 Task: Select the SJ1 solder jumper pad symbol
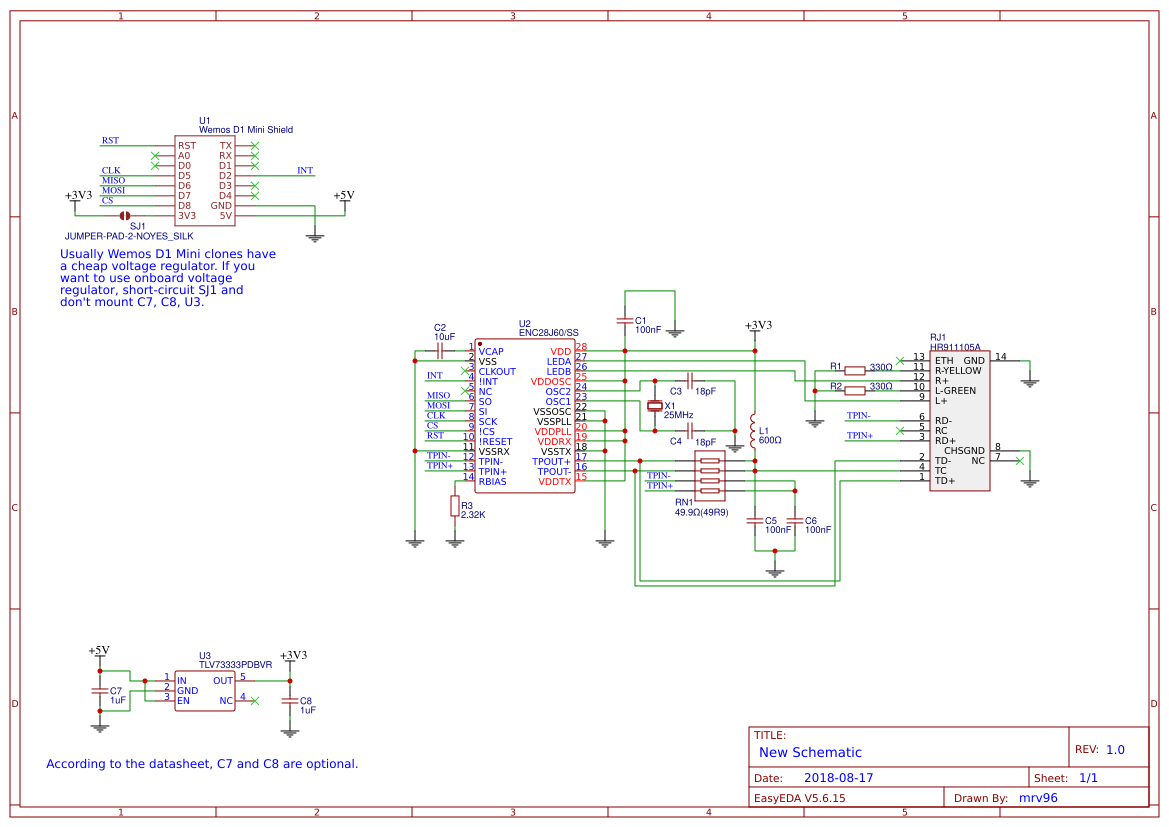pyautogui.click(x=125, y=216)
